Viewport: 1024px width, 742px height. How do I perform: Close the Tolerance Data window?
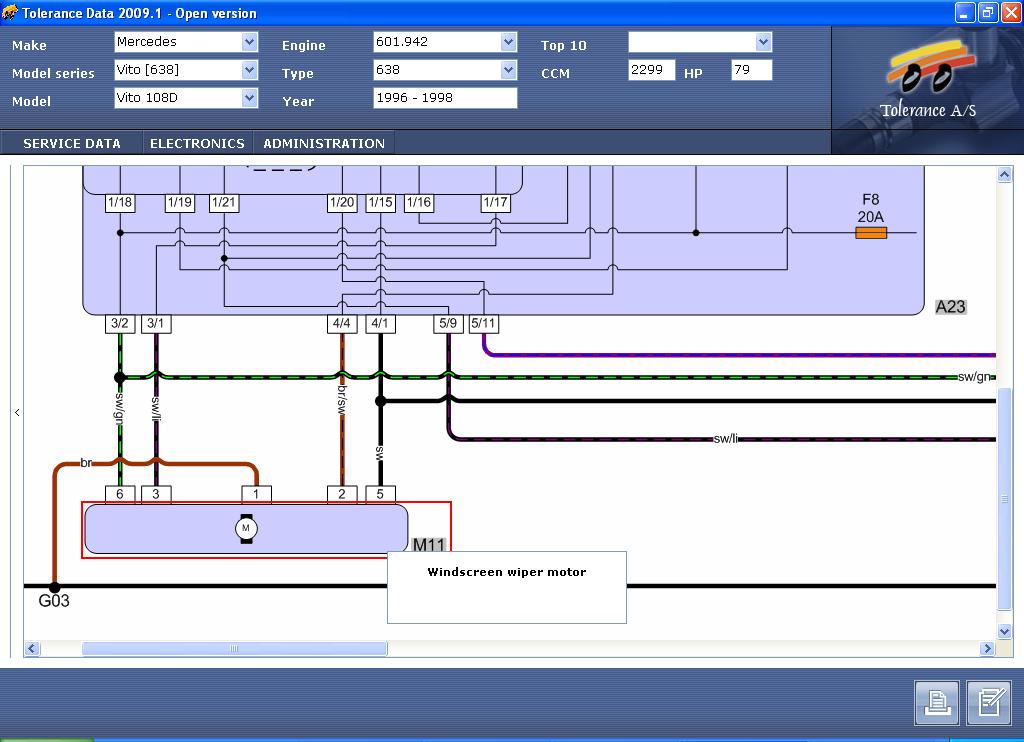(1011, 12)
